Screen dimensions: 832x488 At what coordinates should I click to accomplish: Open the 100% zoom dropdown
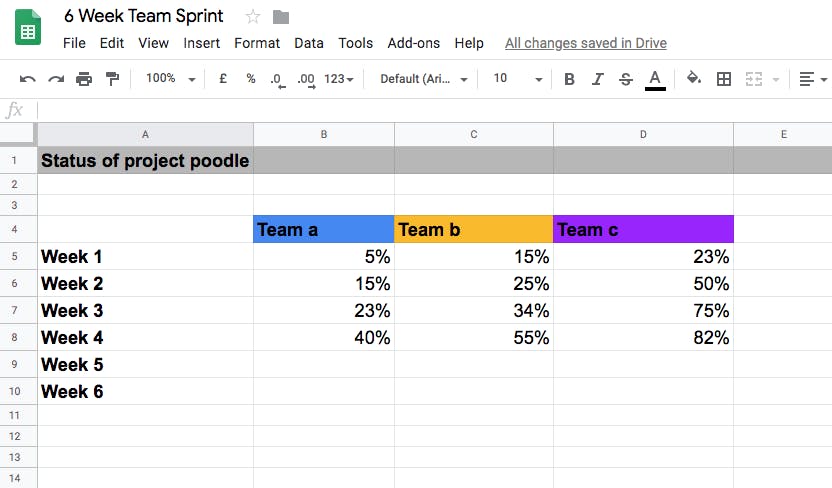171,79
